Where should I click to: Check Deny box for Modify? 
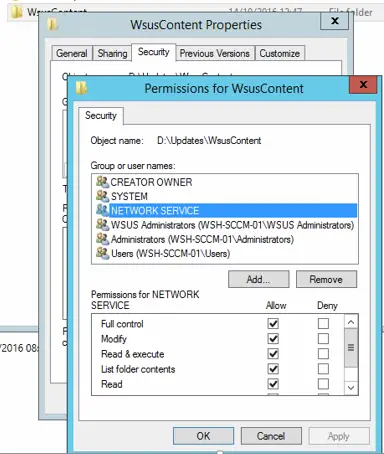click(x=323, y=339)
